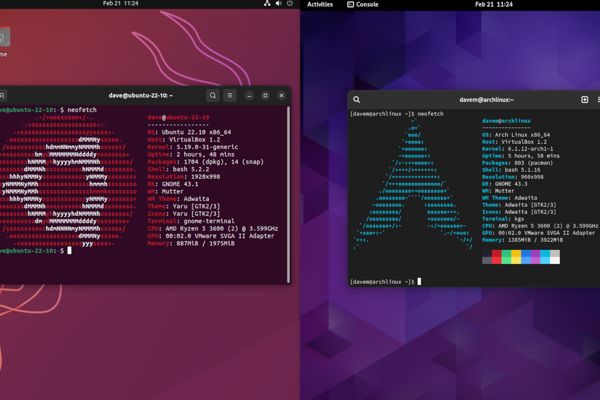
Task: Click 'Theme: Yaru [GTK2/3]' in the Ubuntu terminal
Action: pyautogui.click(x=184, y=206)
